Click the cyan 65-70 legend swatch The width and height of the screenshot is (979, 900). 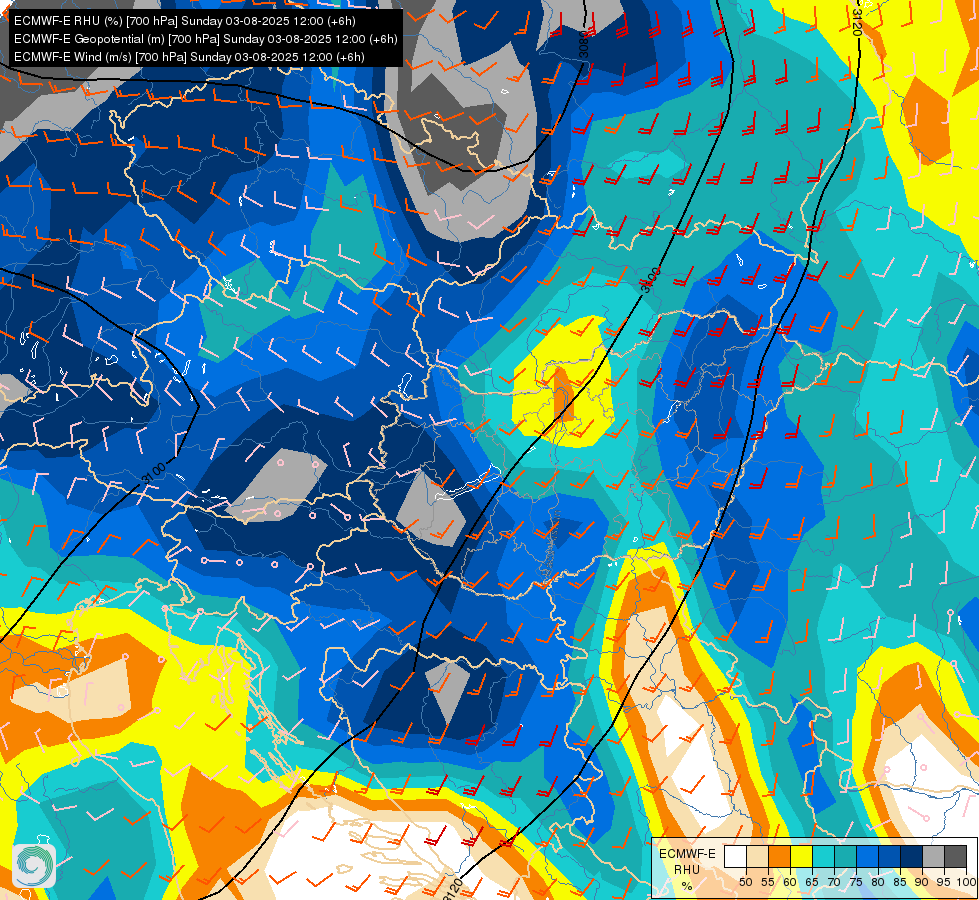824,856
